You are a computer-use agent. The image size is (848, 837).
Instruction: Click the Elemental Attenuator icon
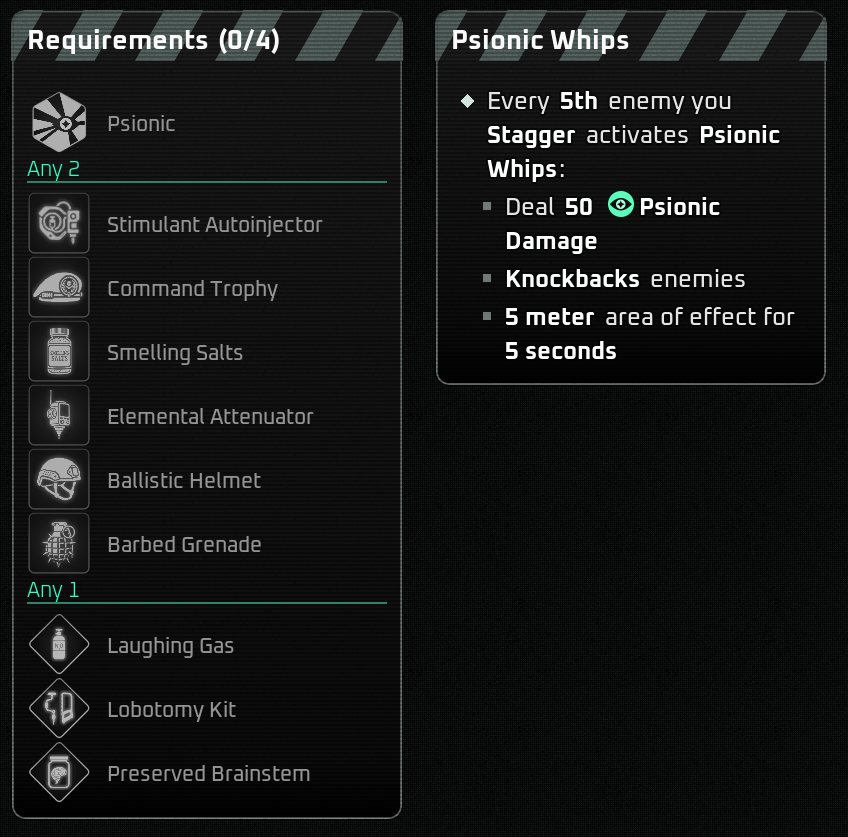[59, 416]
